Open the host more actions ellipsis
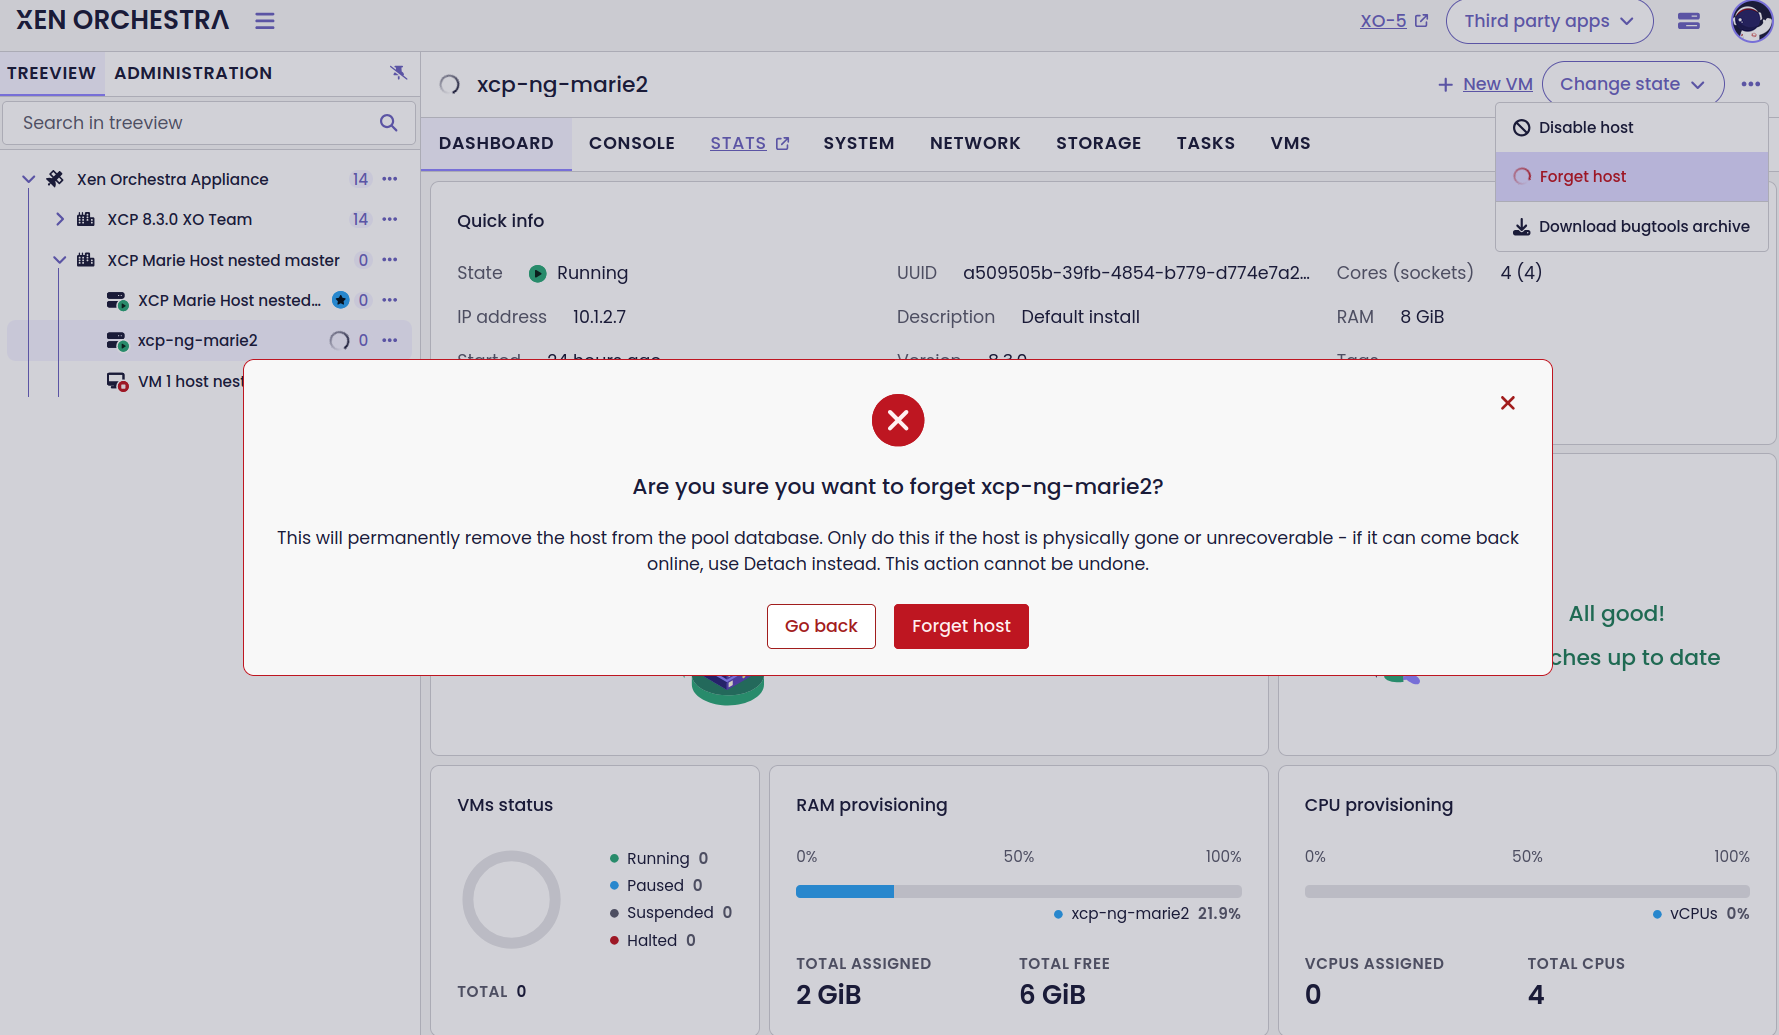This screenshot has height=1035, width=1779. coord(1751,84)
